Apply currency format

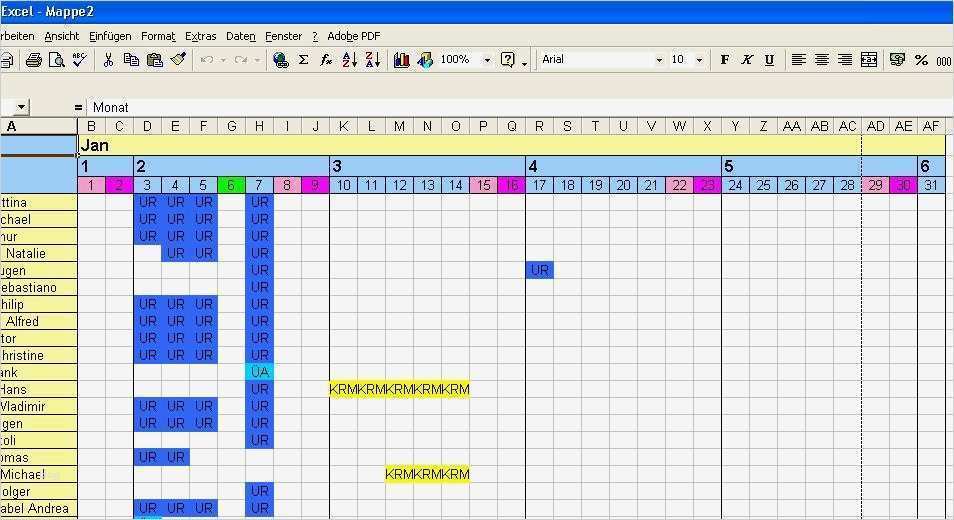[897, 60]
